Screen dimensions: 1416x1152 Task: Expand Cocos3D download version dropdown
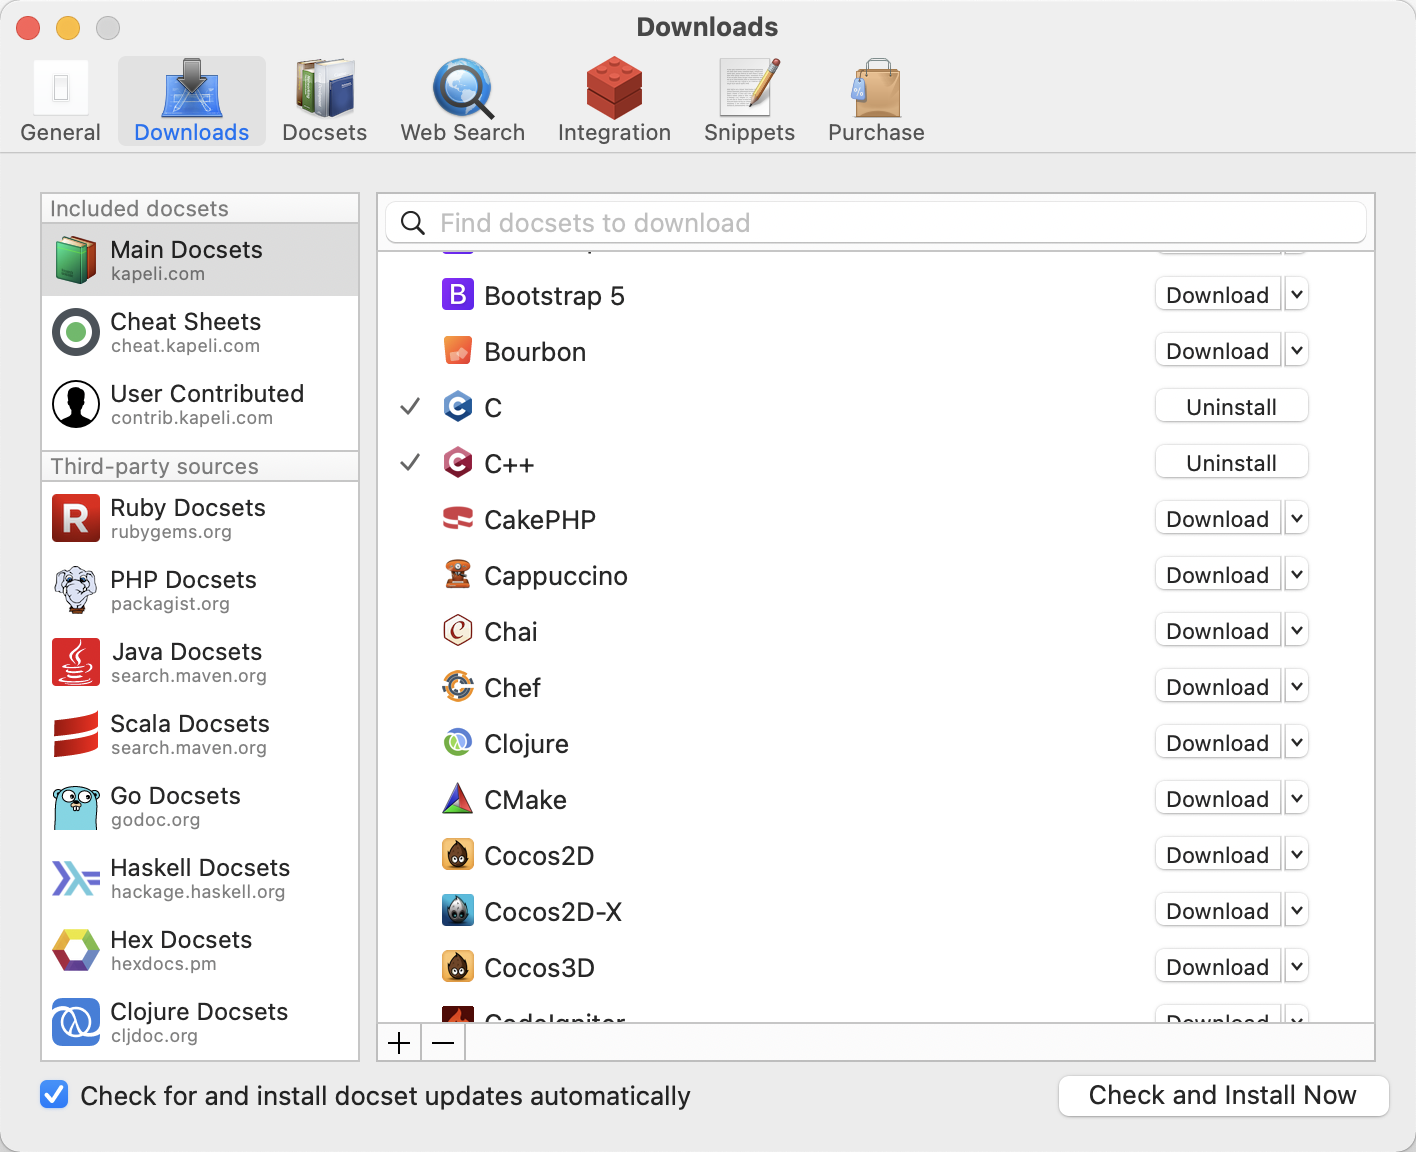1296,967
